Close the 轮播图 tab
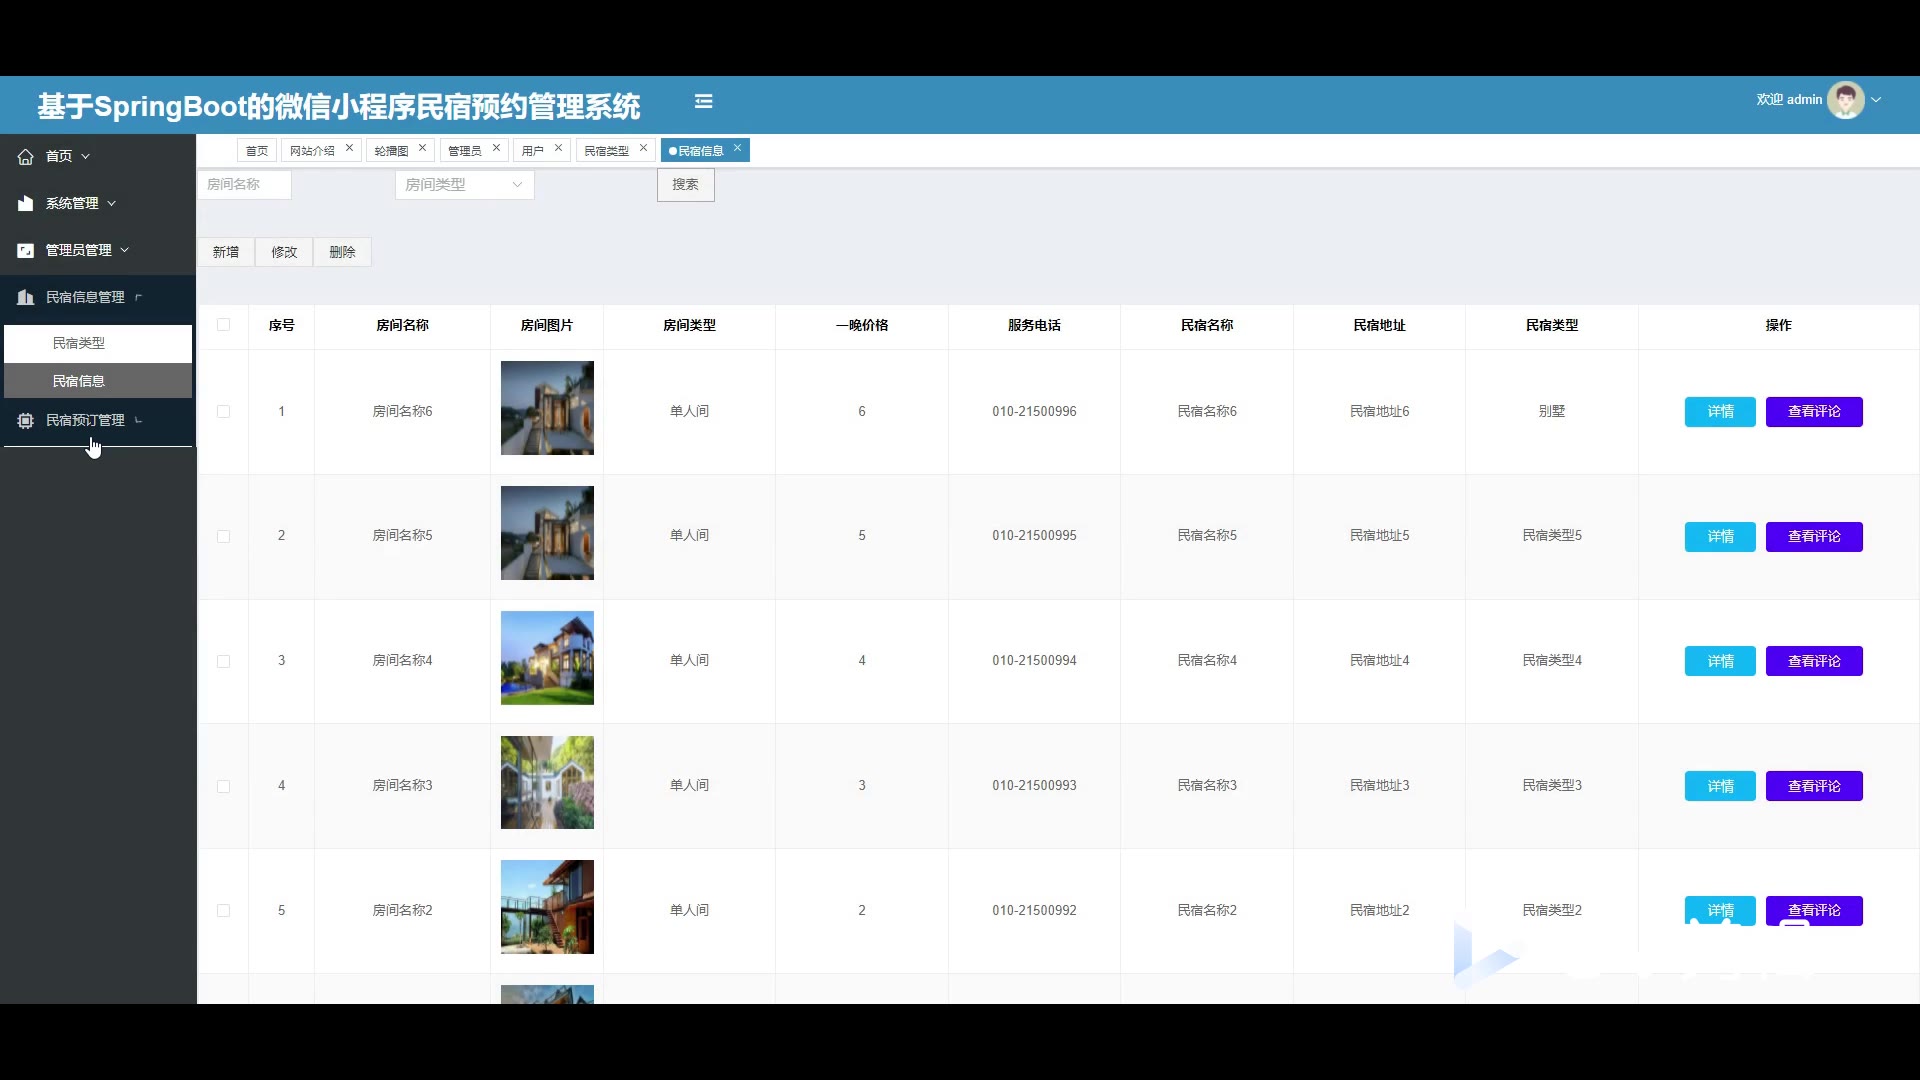 (x=422, y=148)
